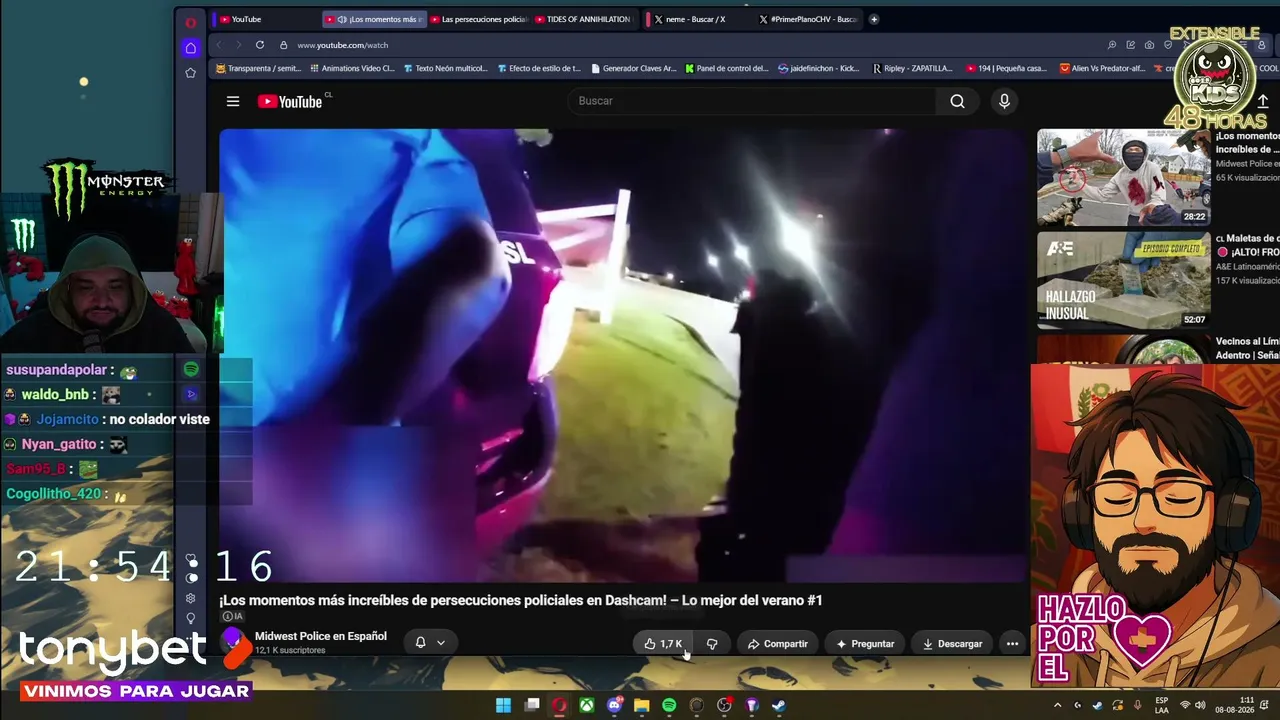Open the volume speaker tray icon
Viewport: 1280px width, 720px height.
pyautogui.click(x=1200, y=705)
